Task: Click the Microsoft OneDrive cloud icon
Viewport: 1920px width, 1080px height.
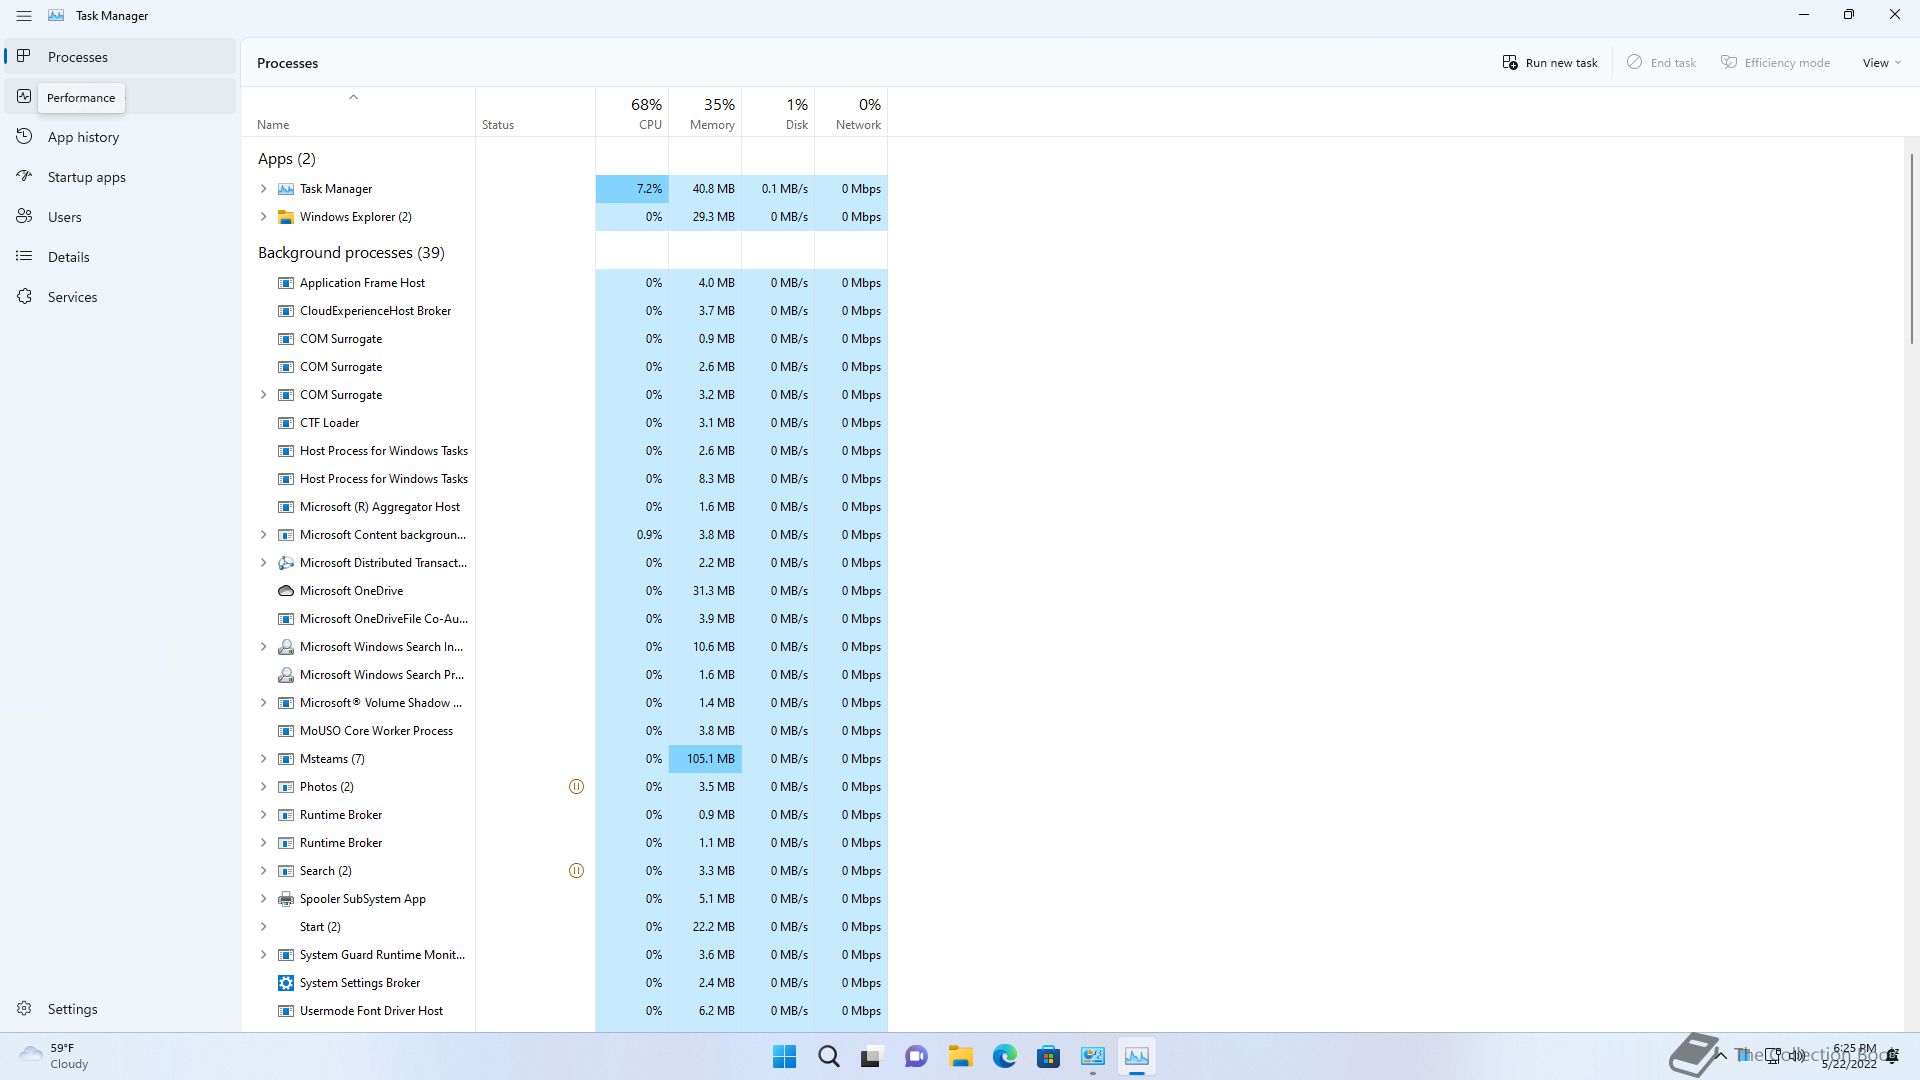Action: (x=286, y=591)
